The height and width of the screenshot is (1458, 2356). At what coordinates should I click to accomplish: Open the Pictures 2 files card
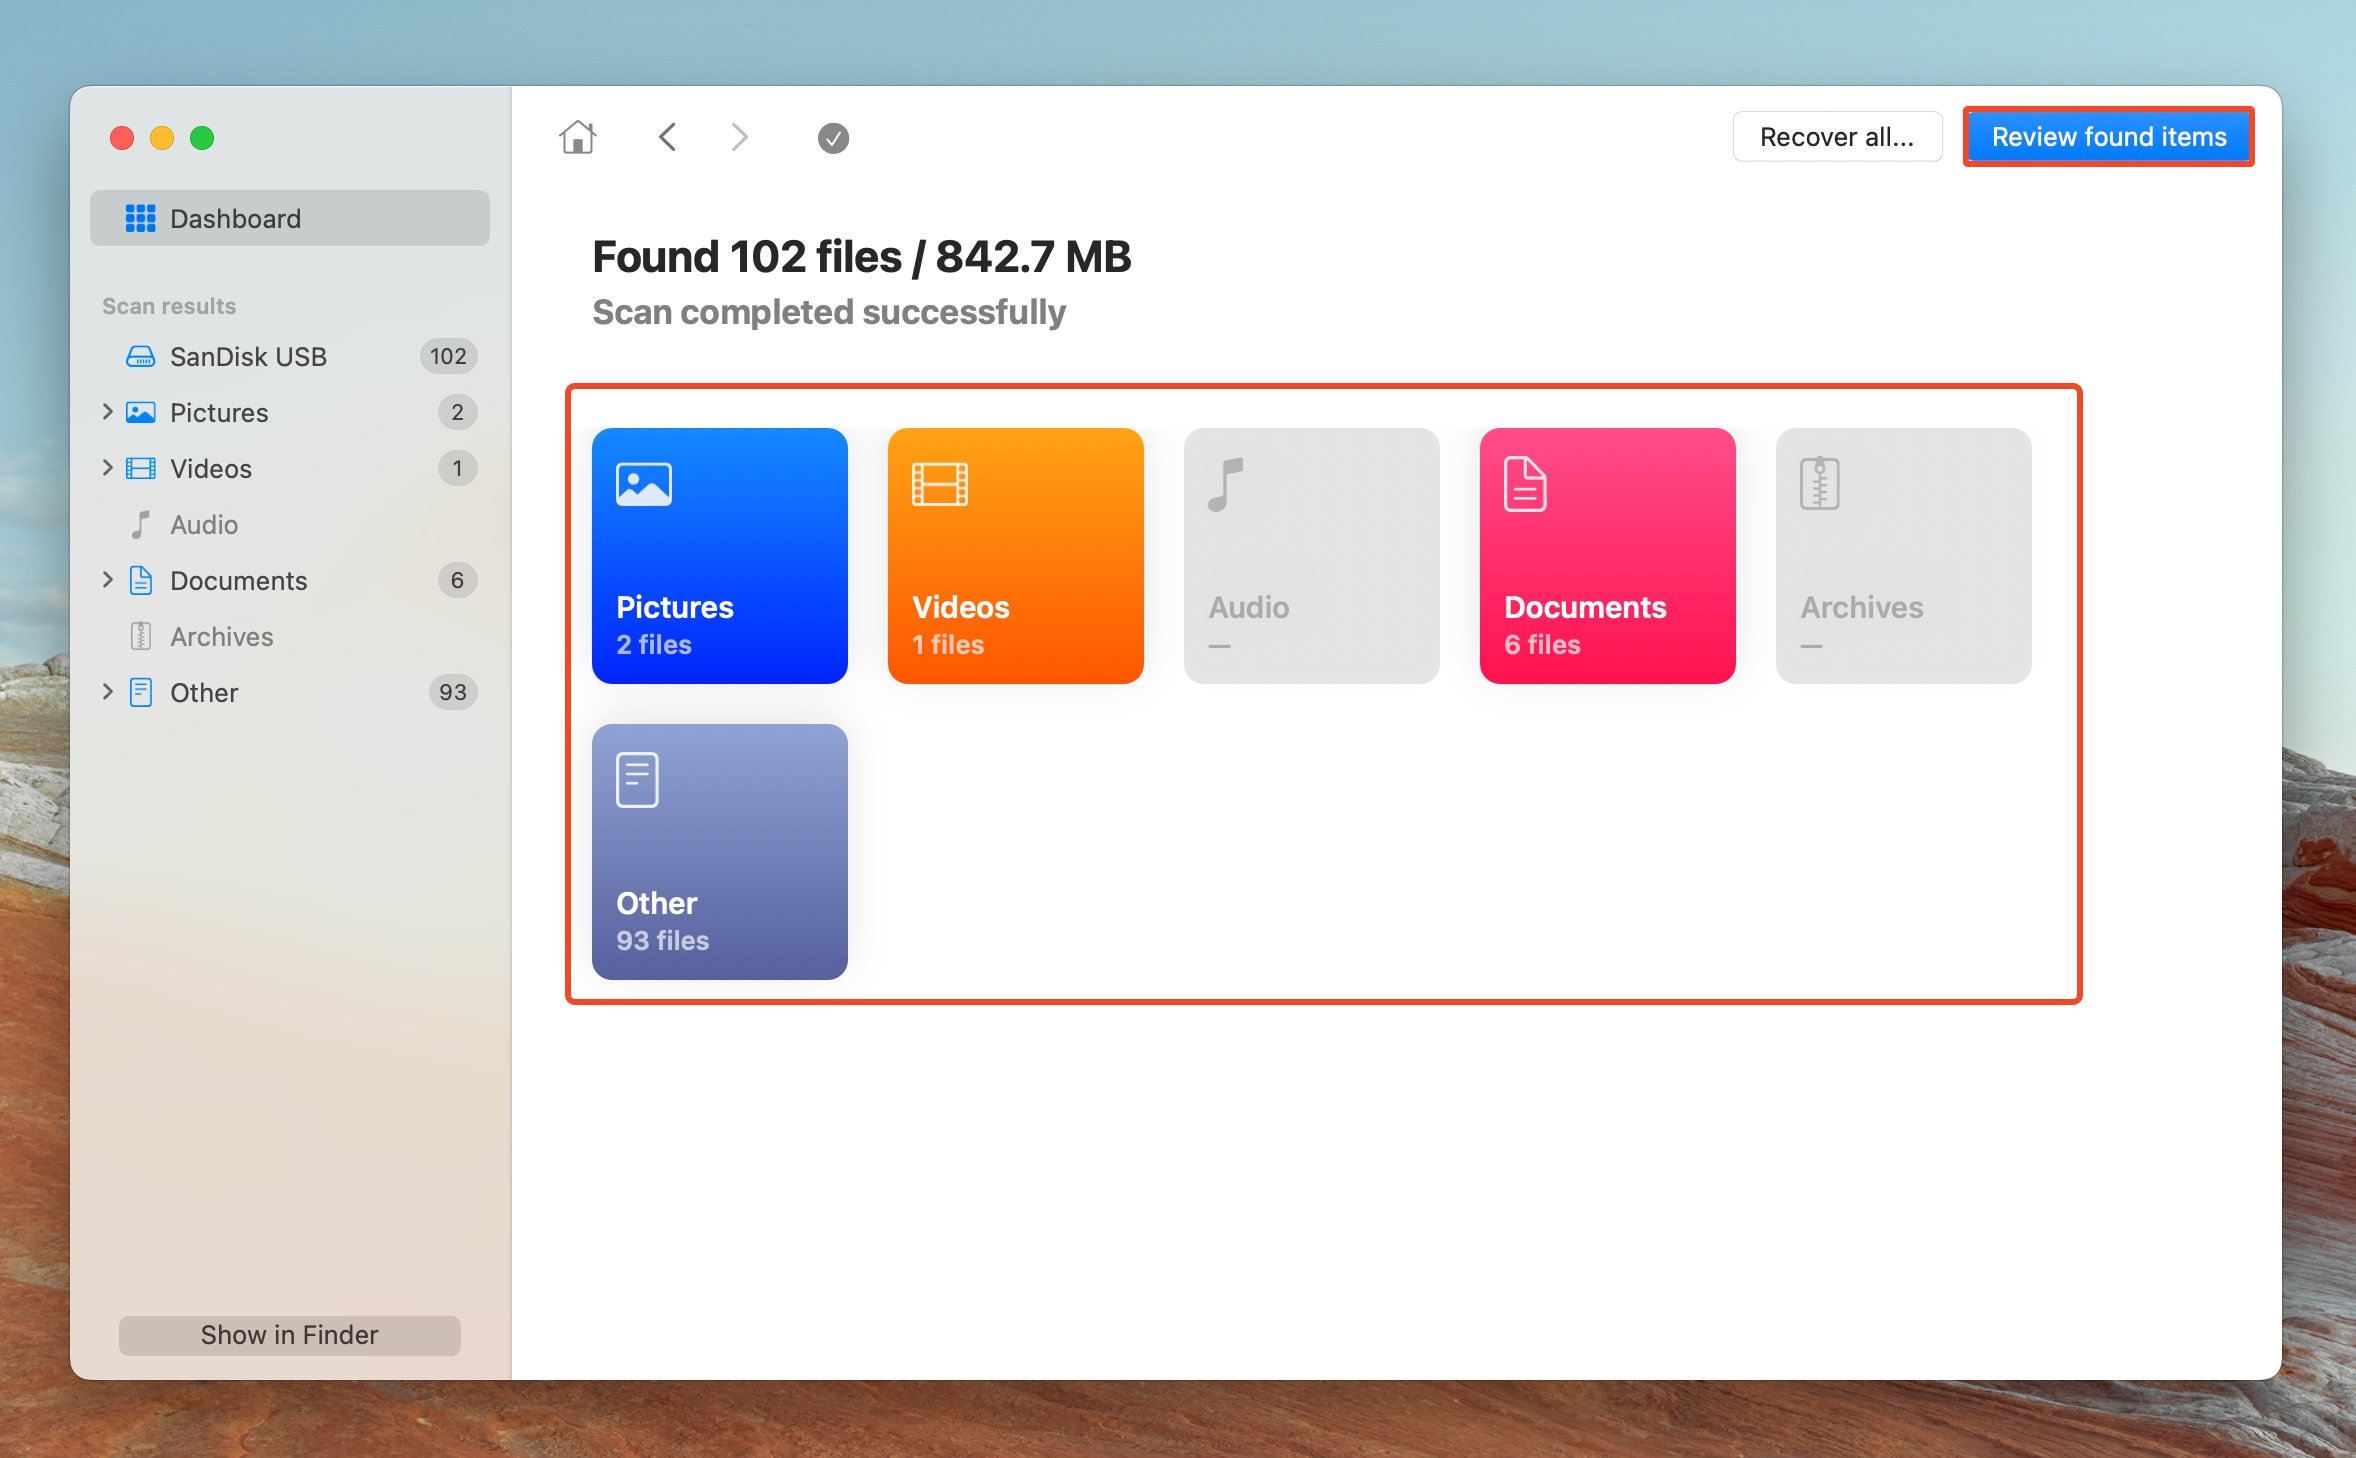tap(720, 556)
